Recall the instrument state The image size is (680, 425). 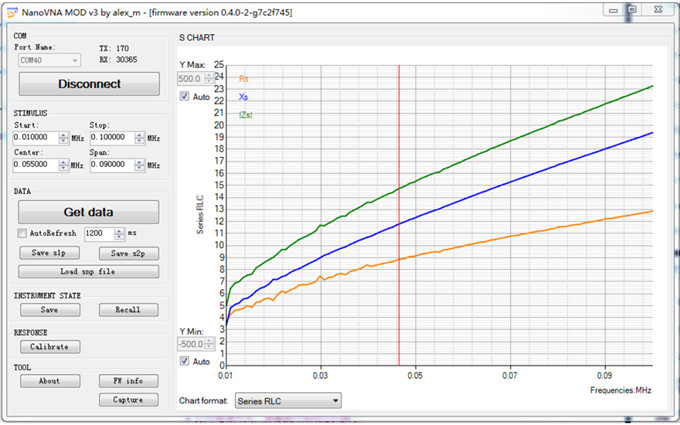tap(127, 310)
